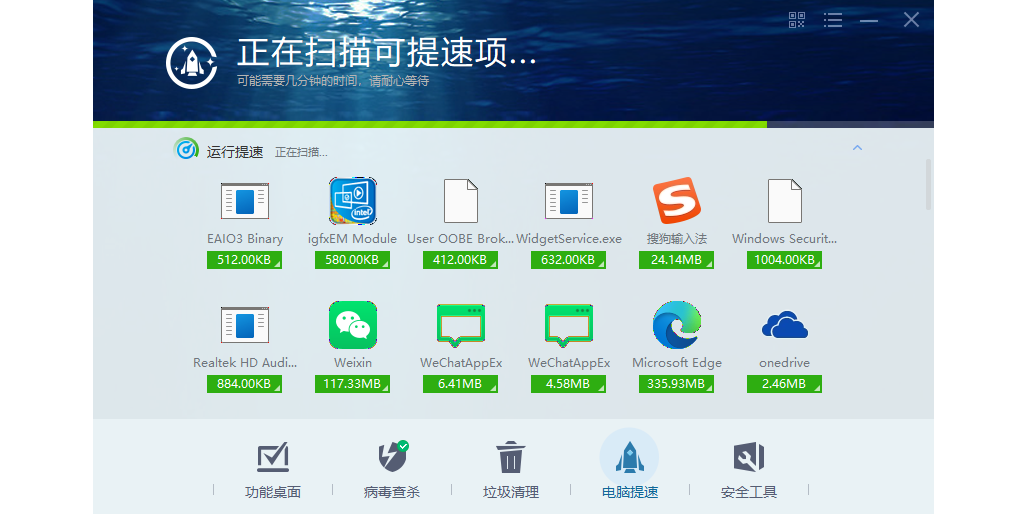Image resolution: width=1028 pixels, height=514 pixels.
Task: Click the Microsoft Edge name label
Action: [x=677, y=363]
